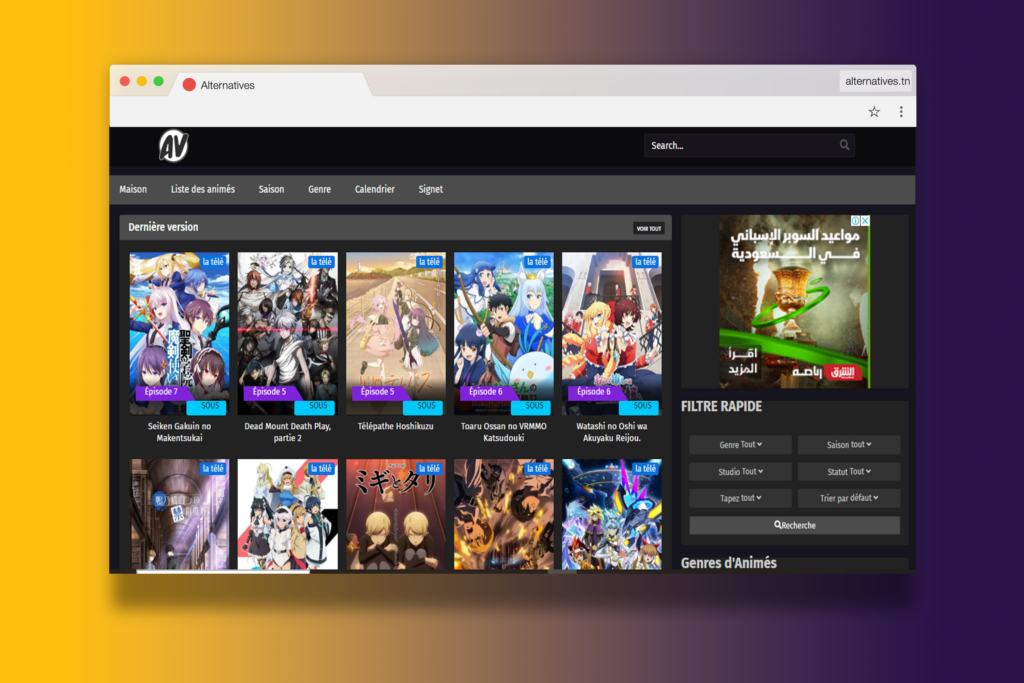
Task: Open the Trier par défaut dropdown
Action: click(849, 498)
